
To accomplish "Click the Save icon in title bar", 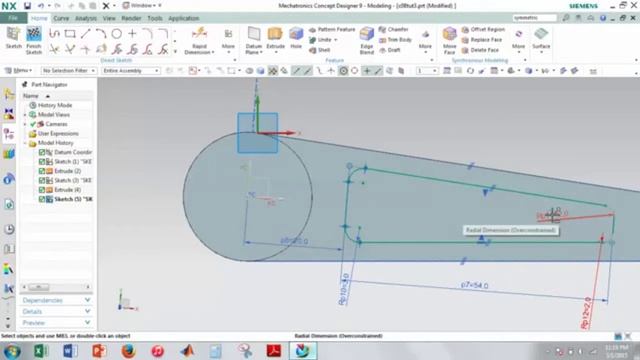I will [27, 6].
